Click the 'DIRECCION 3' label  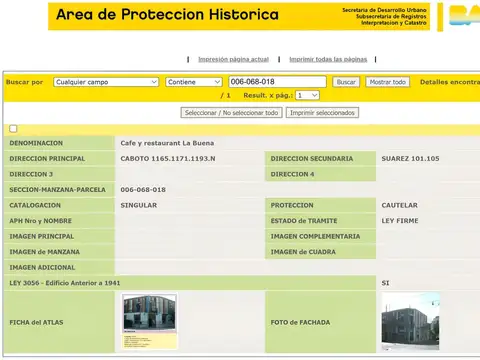31,174
